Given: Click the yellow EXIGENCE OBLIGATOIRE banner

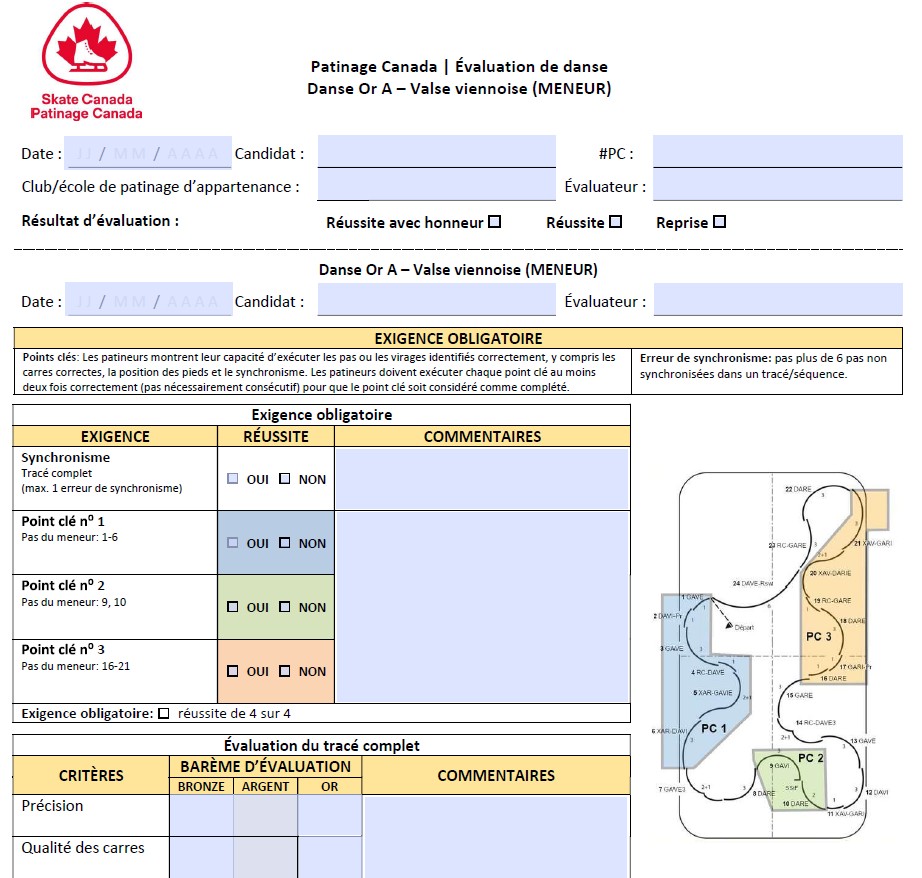Looking at the screenshot, I should pyautogui.click(x=458, y=338).
